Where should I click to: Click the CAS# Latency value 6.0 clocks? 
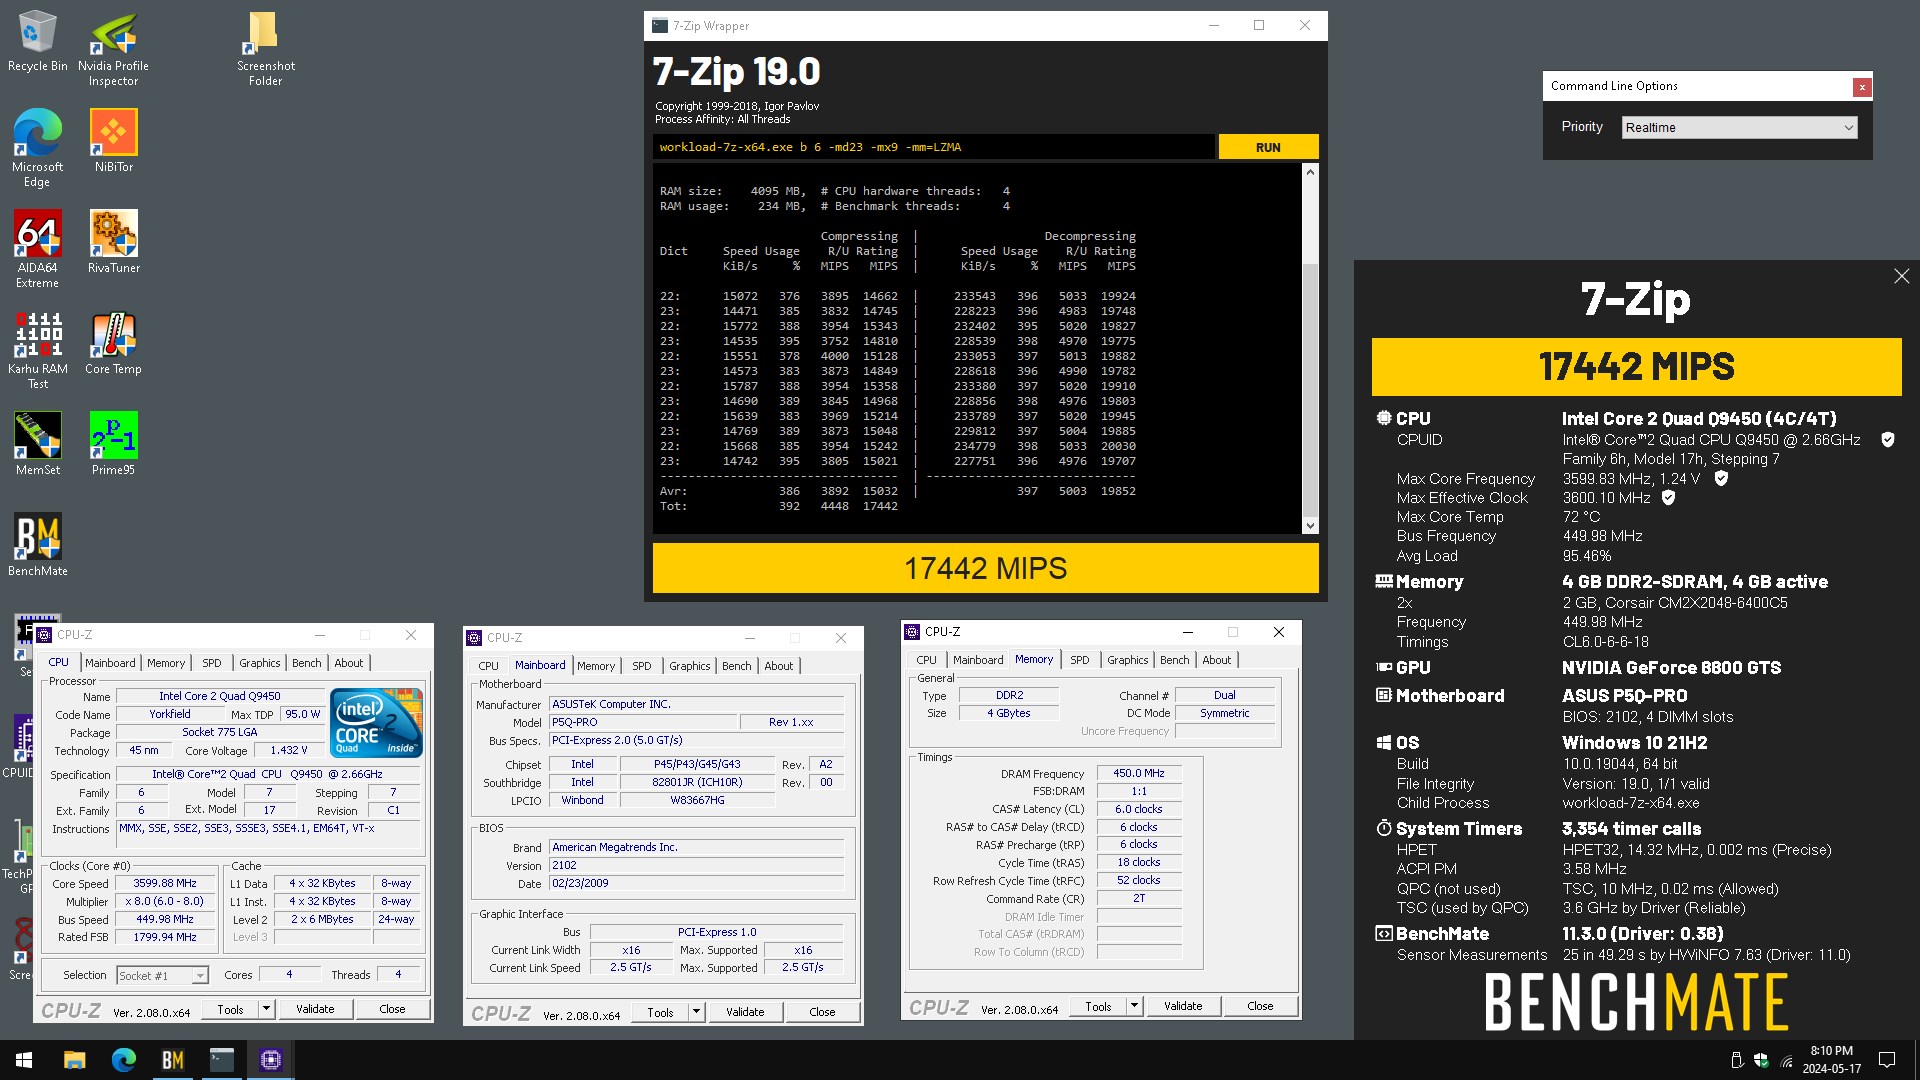pos(1139,810)
